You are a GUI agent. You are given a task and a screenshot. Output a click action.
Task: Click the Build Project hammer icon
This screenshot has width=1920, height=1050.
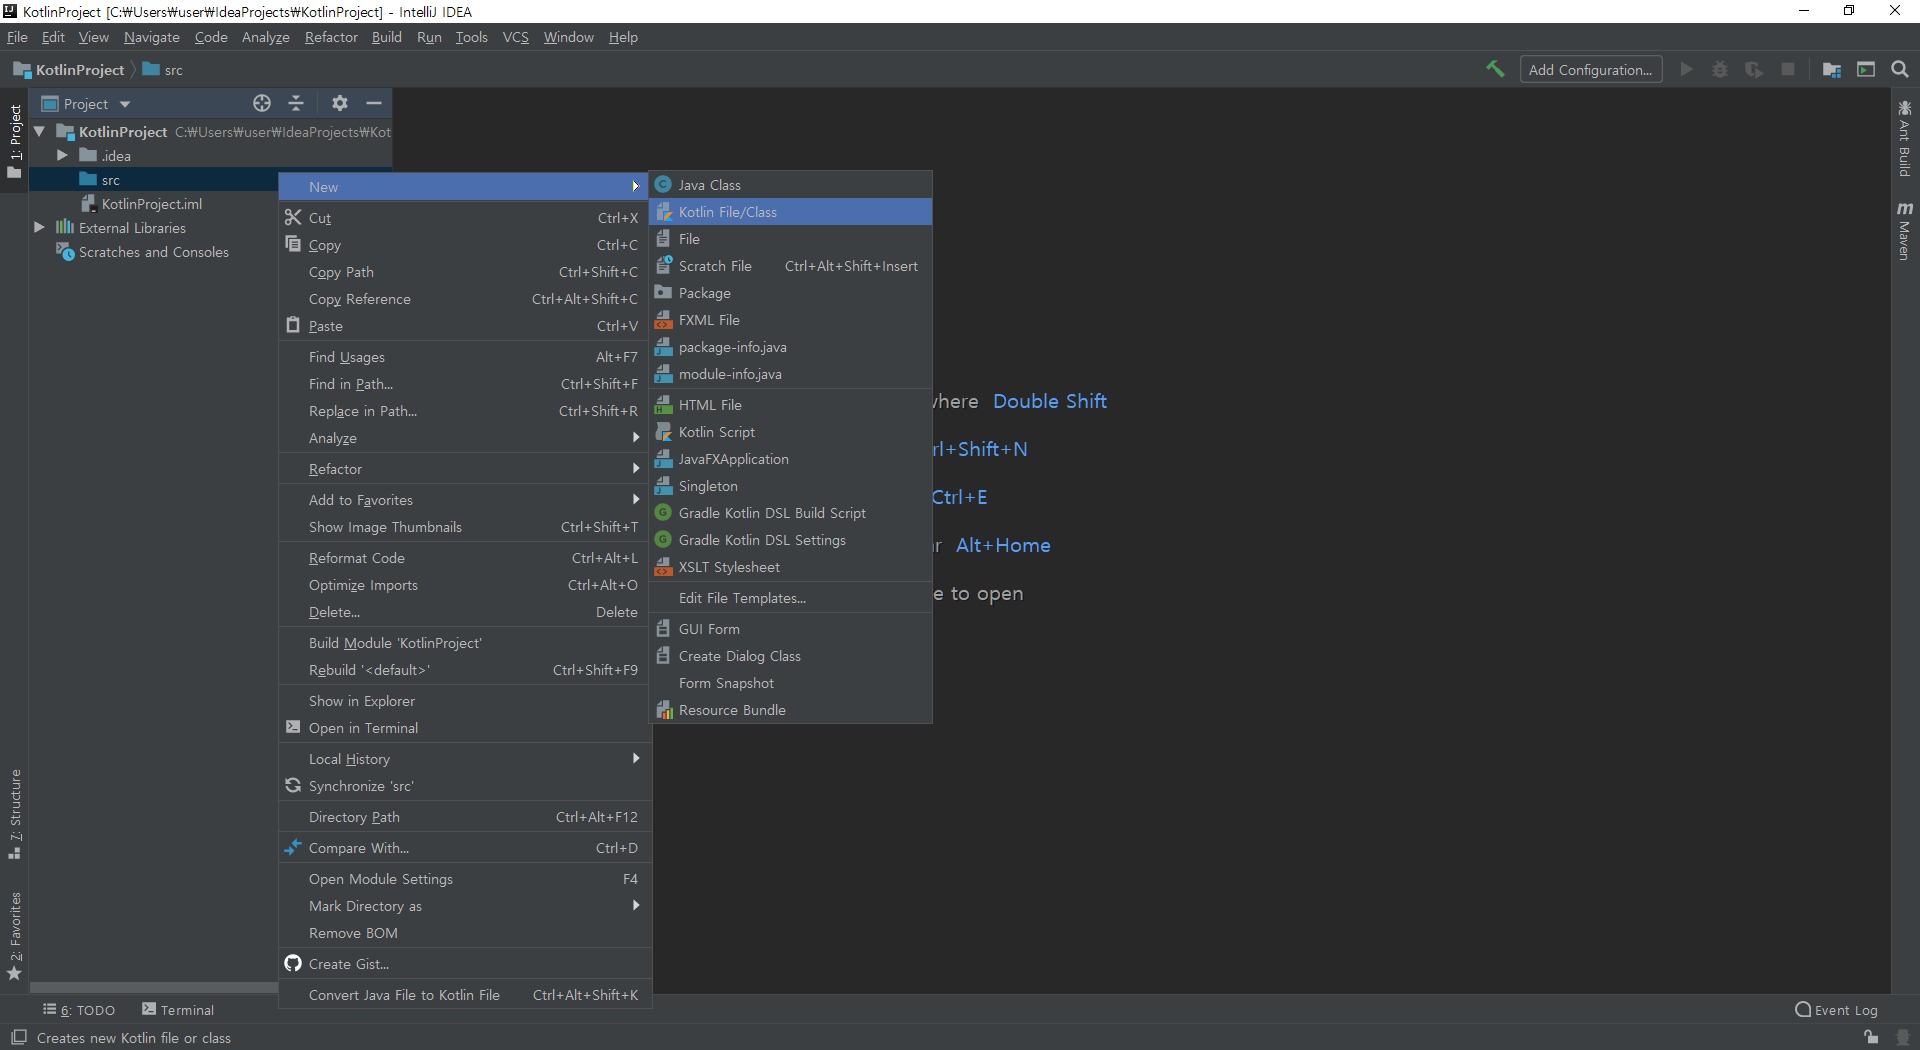tap(1495, 69)
